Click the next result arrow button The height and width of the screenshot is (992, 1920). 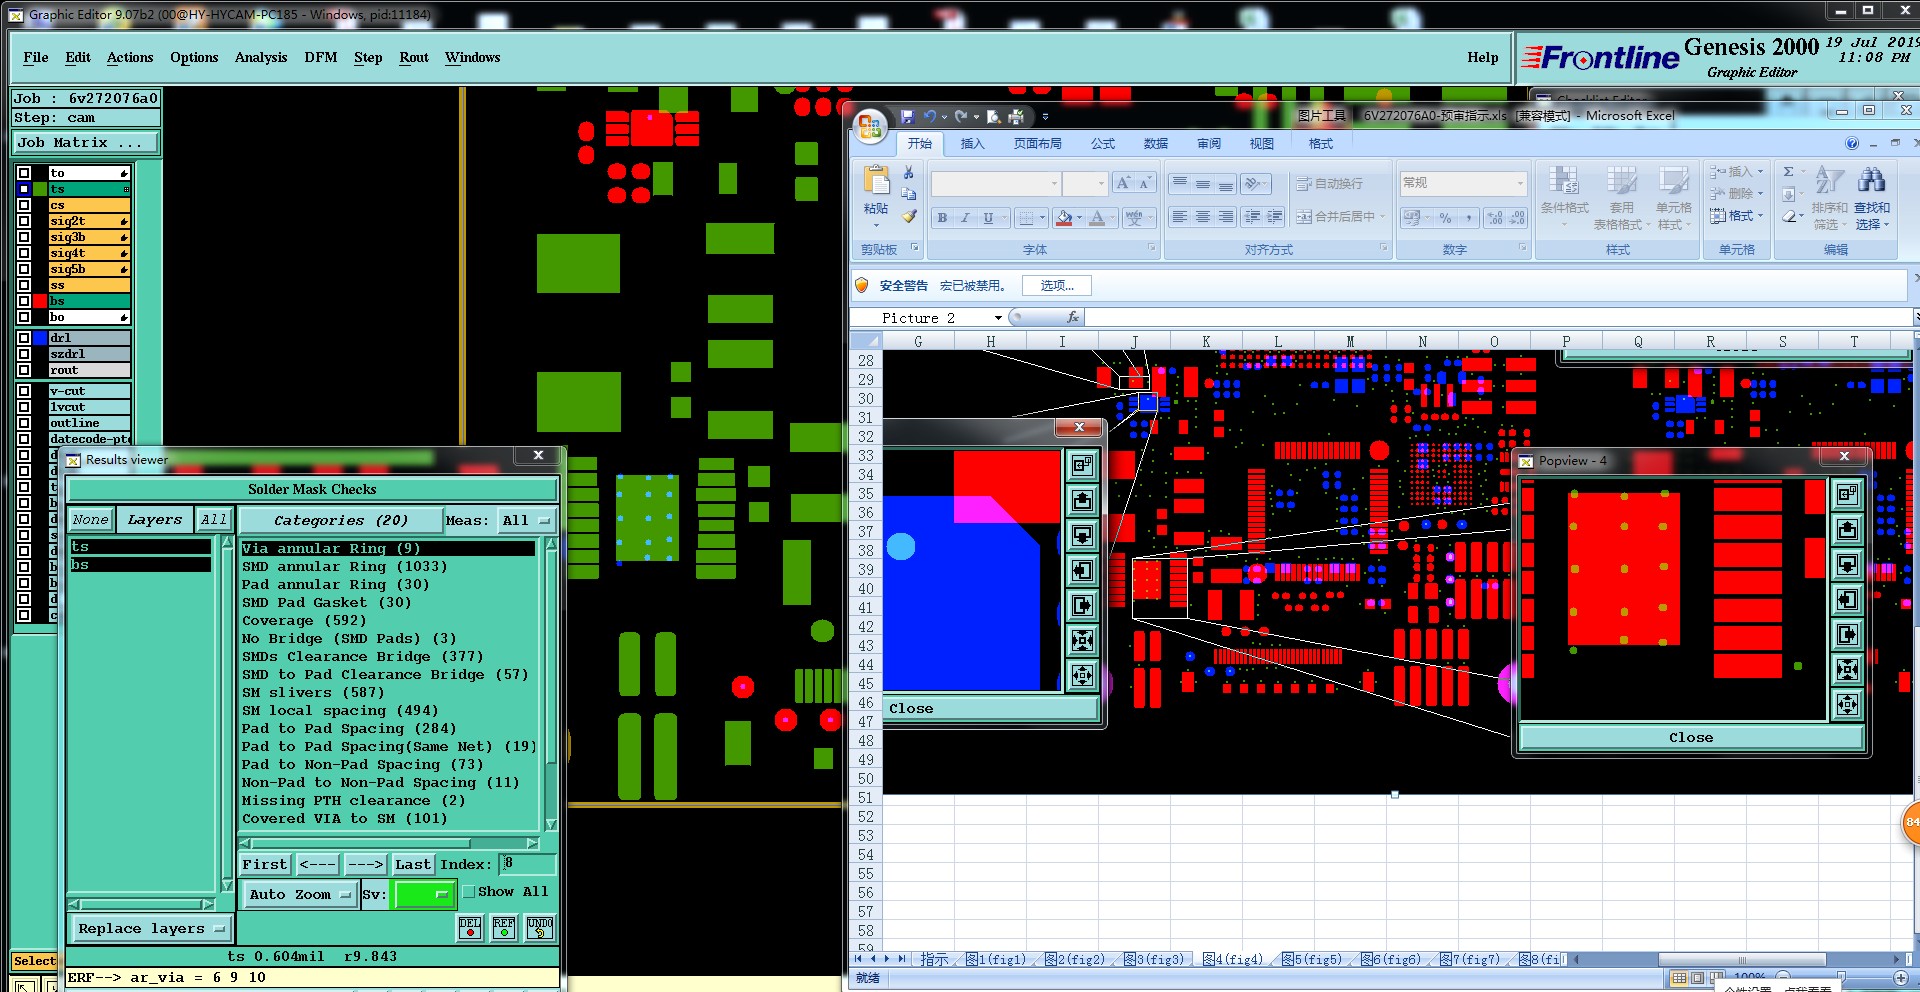366,865
